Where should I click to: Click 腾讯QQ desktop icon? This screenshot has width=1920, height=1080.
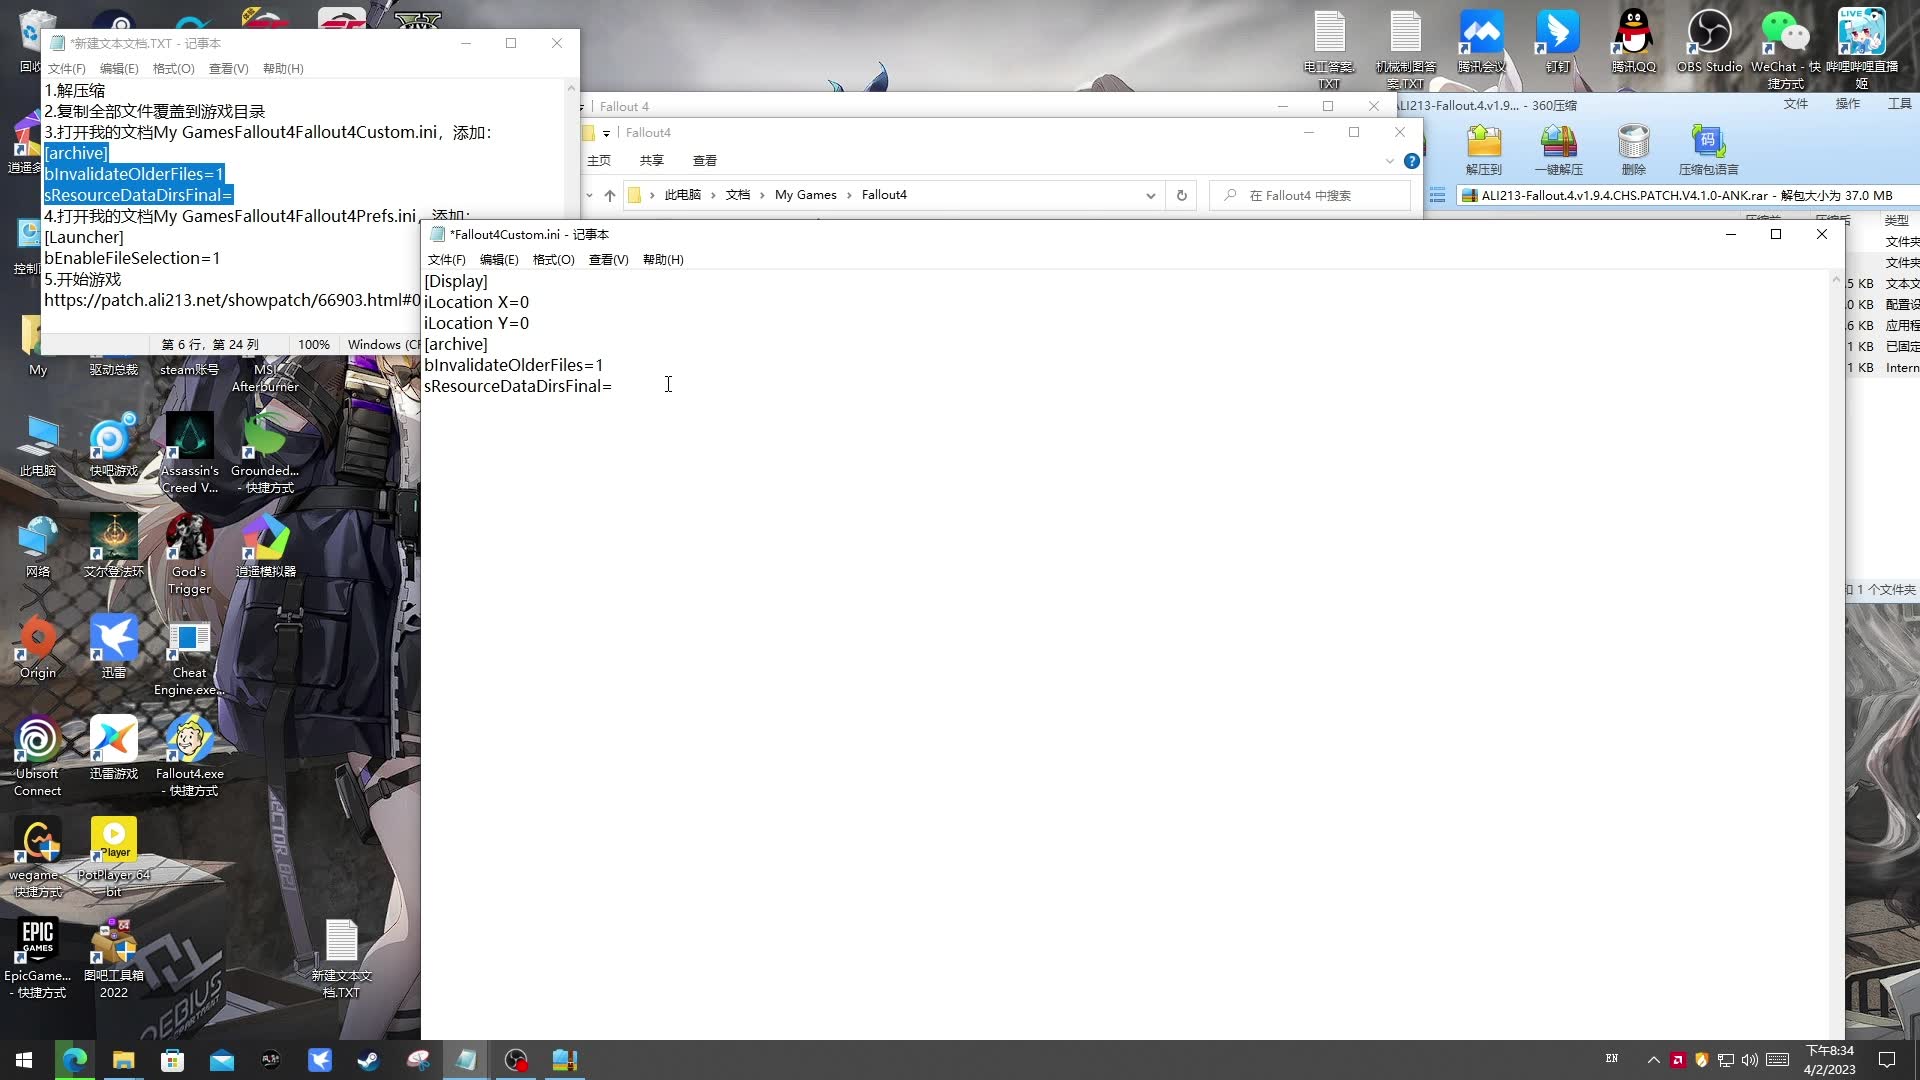click(1633, 41)
